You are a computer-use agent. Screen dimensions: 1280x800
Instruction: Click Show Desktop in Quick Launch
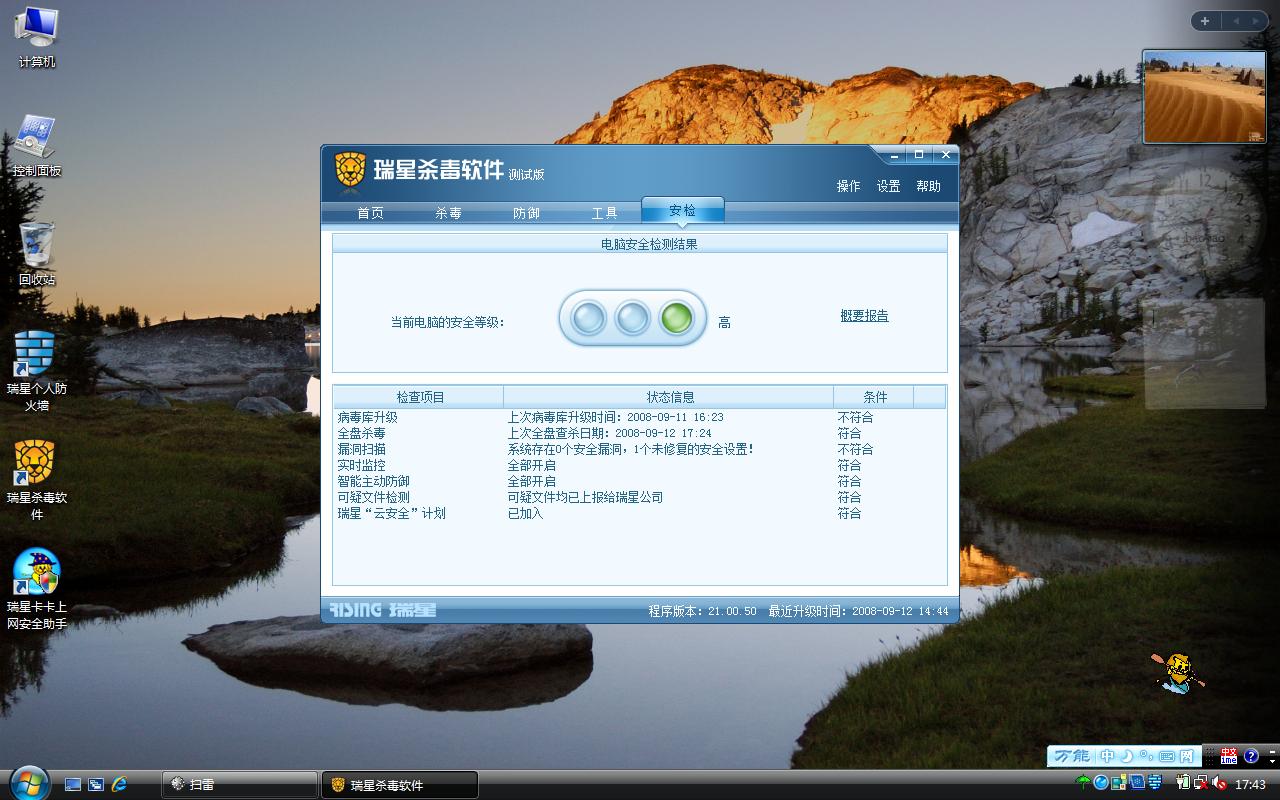(x=73, y=785)
